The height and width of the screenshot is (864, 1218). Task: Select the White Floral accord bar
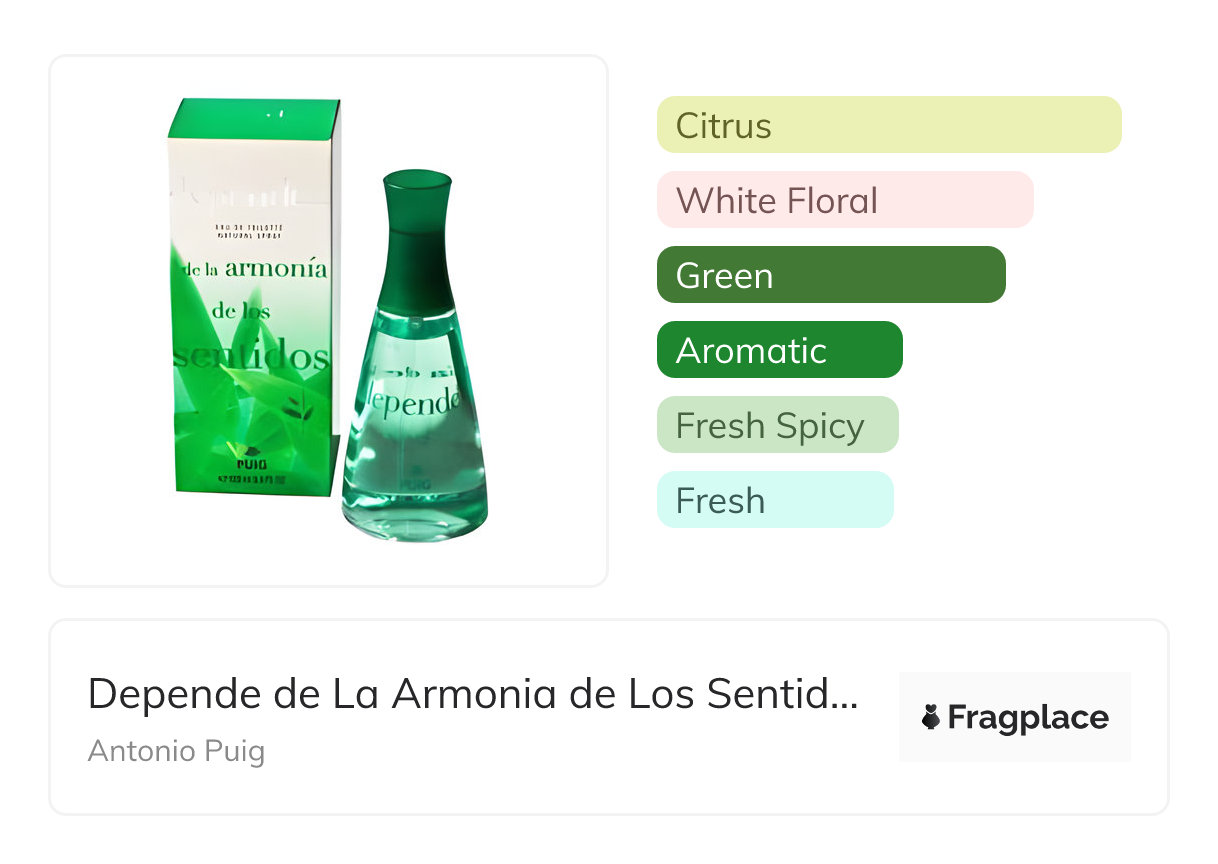[844, 200]
